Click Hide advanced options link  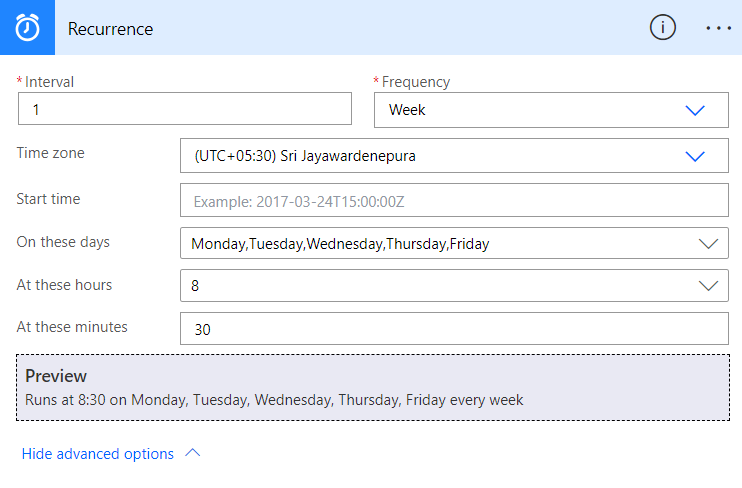click(98, 454)
